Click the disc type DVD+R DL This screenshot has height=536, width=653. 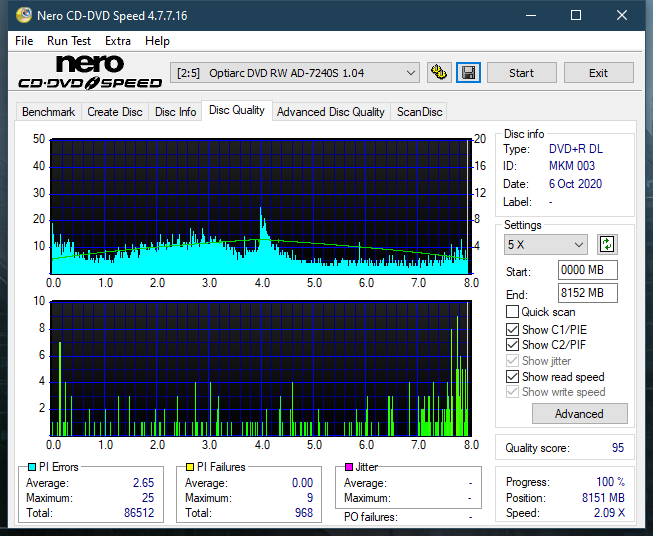pyautogui.click(x=576, y=149)
